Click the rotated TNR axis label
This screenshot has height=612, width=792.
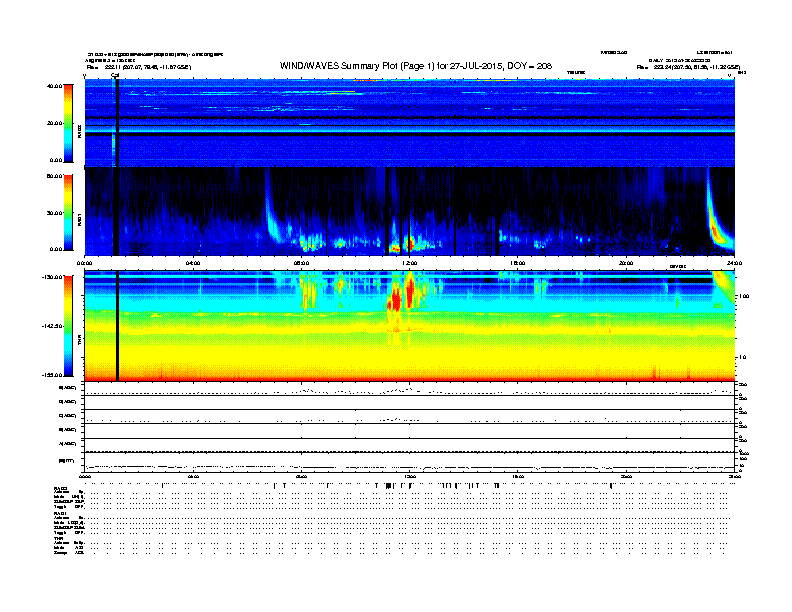[79, 341]
